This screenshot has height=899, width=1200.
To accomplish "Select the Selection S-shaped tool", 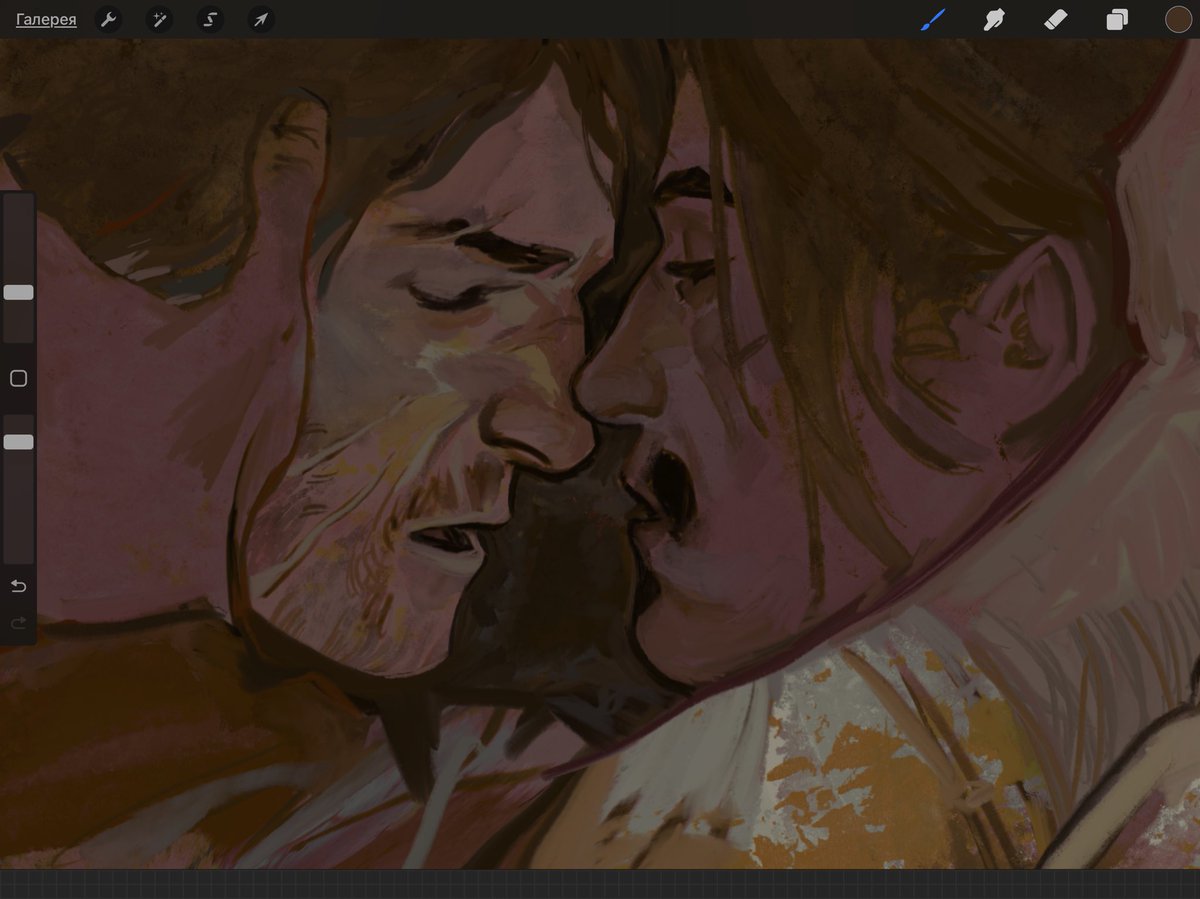I will [x=210, y=19].
